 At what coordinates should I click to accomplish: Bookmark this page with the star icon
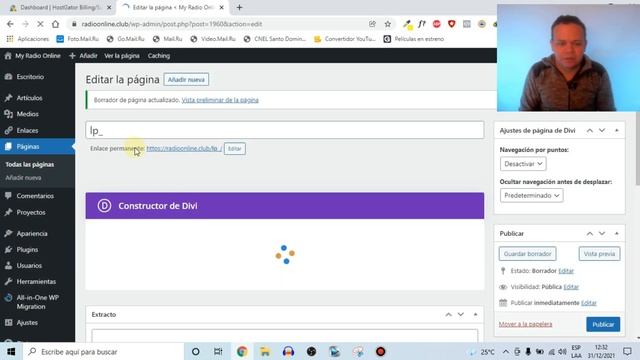(388, 24)
